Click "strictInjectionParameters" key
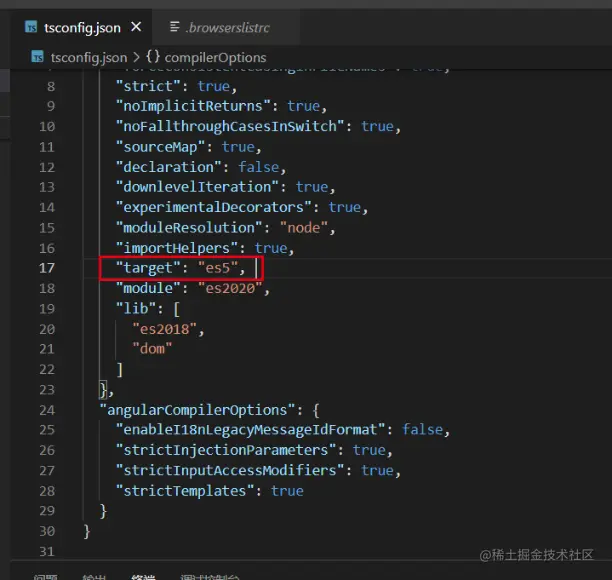612x580 pixels. pos(226,450)
